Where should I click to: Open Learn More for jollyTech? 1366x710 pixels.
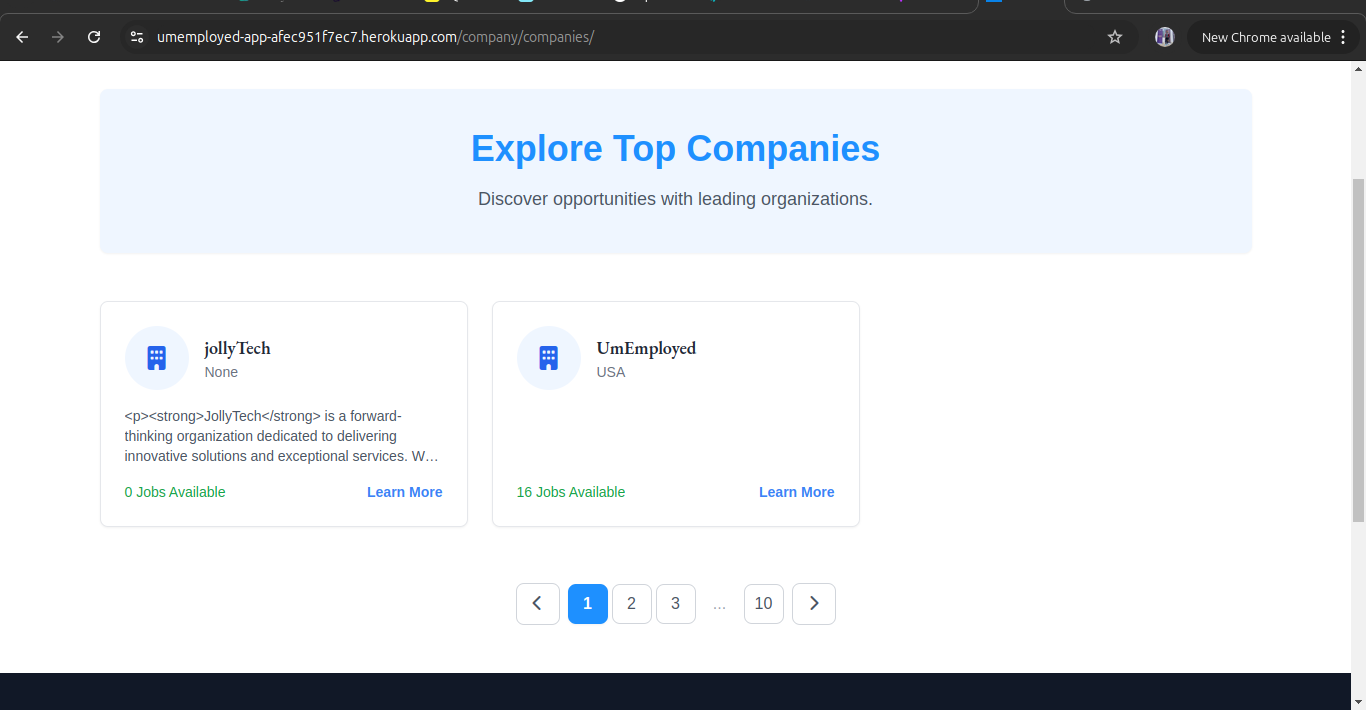pos(404,492)
